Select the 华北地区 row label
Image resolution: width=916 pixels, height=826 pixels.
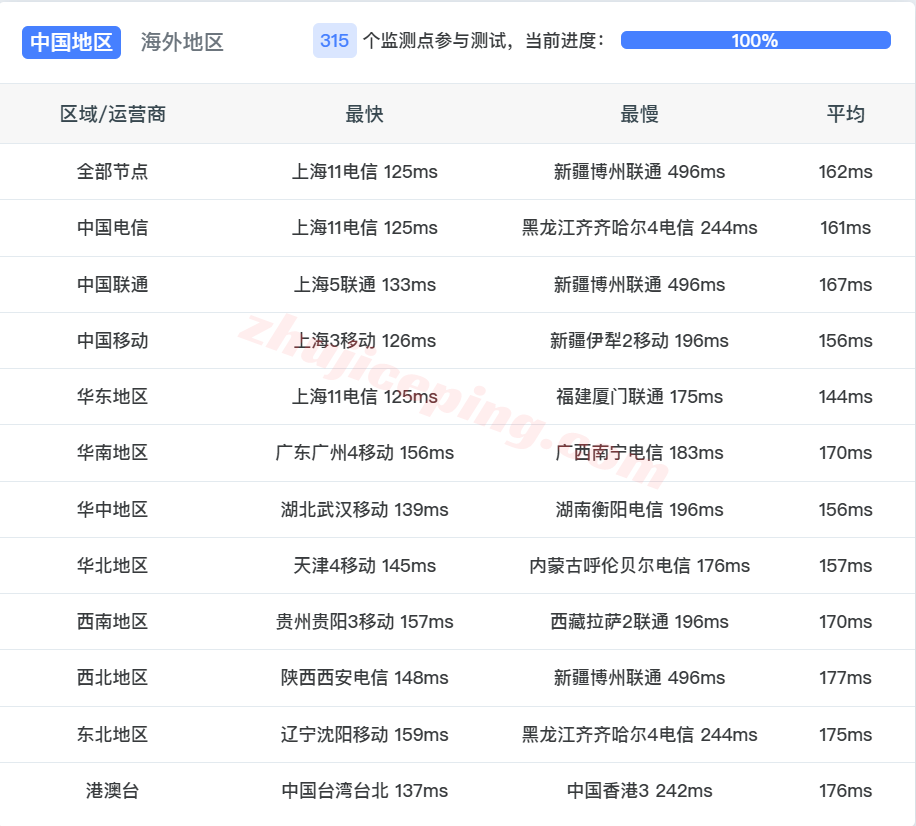[x=113, y=565]
